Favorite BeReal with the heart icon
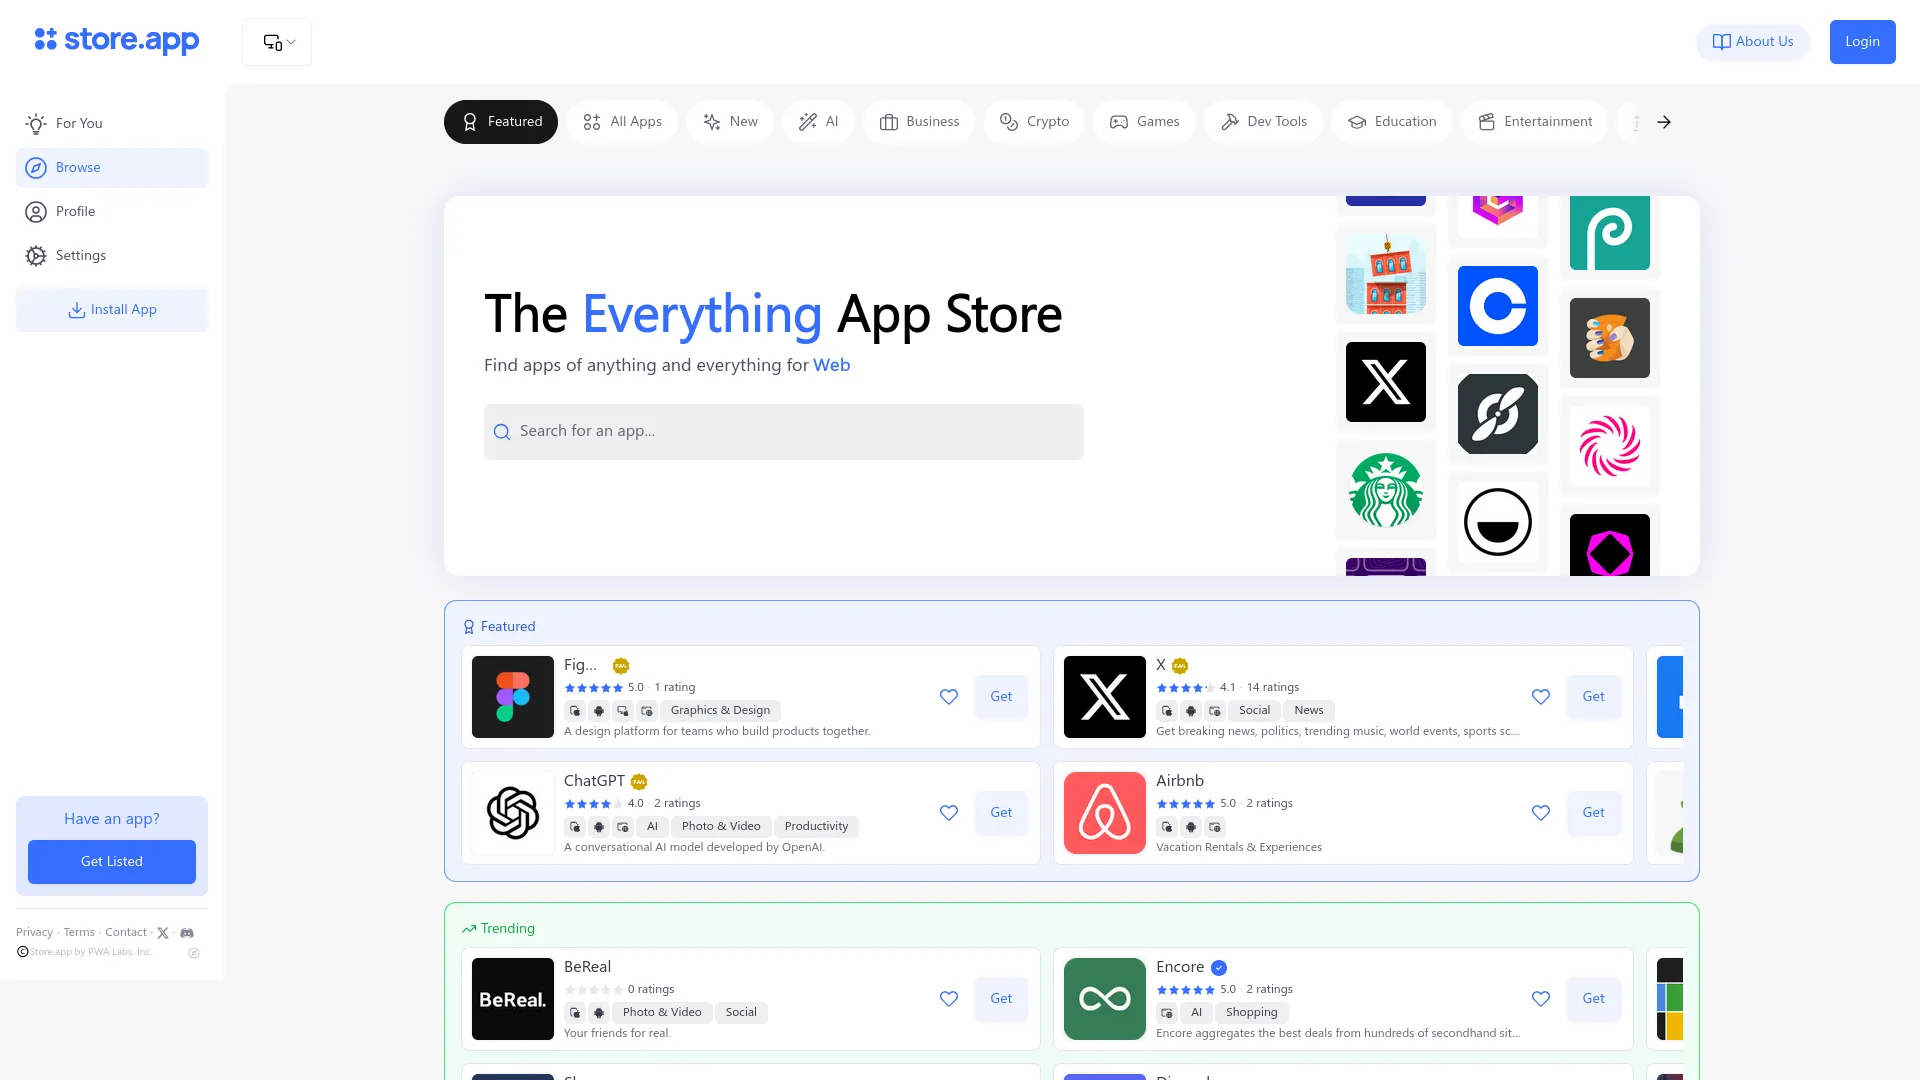Screen dimensions: 1920x1080 949,999
